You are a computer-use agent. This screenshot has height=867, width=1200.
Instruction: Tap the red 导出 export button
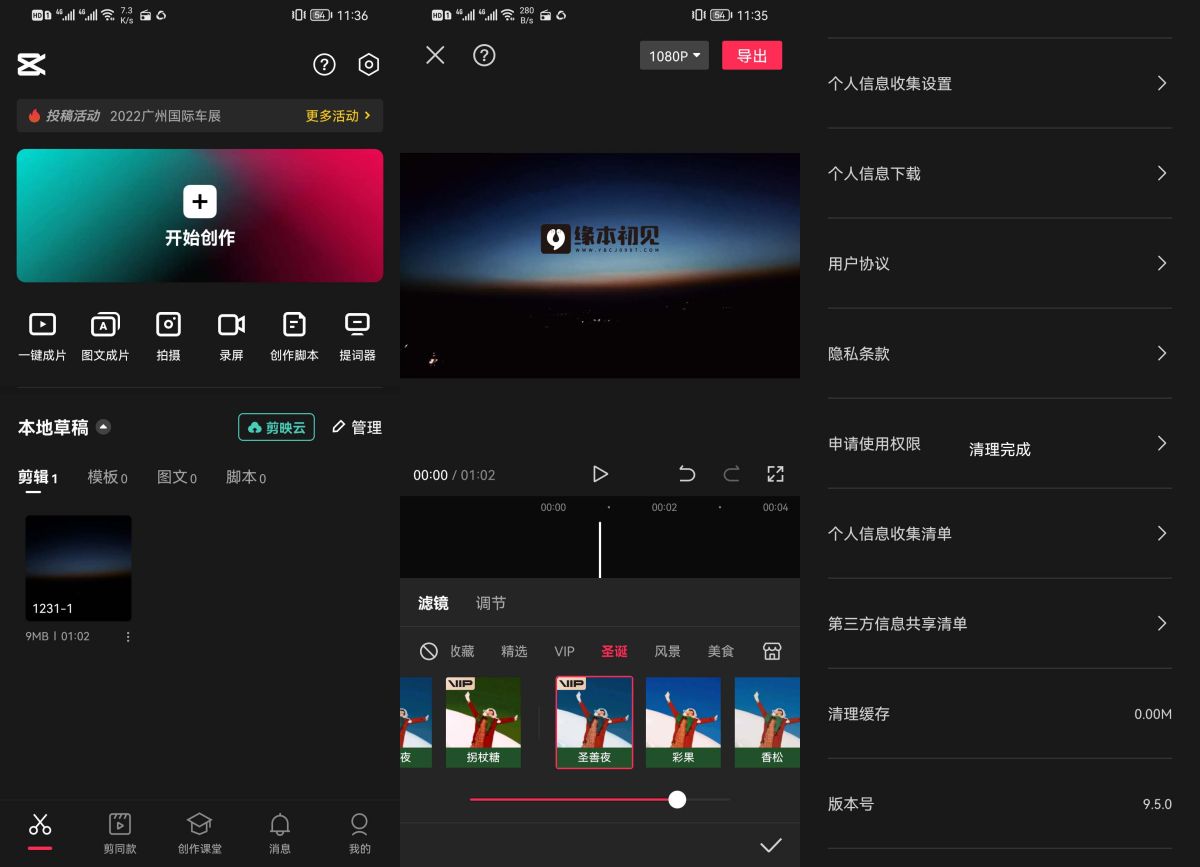pos(752,56)
